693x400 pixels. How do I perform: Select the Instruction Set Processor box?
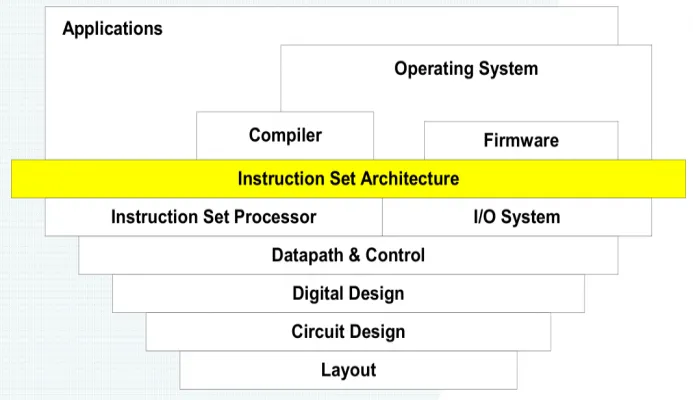(213, 217)
